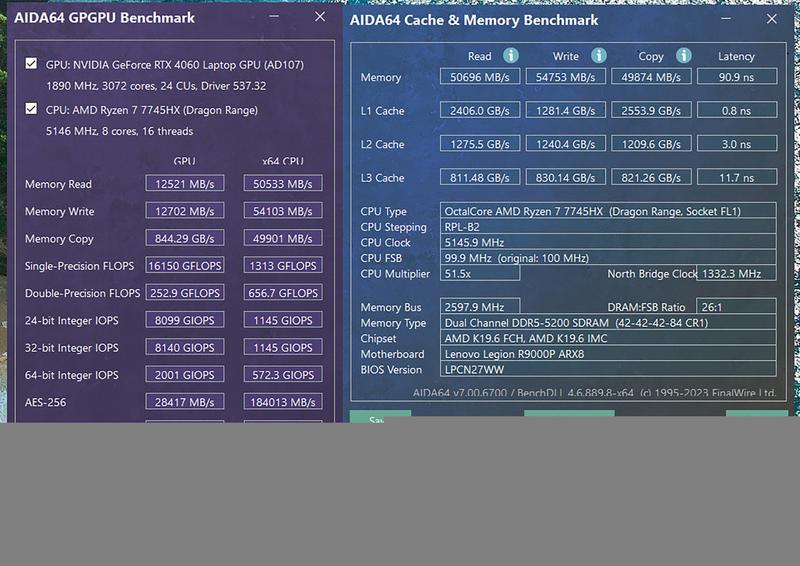Screen dimensions: 800x566
Task: Select the Memory Latency value 90.9 ns
Action: point(737,77)
